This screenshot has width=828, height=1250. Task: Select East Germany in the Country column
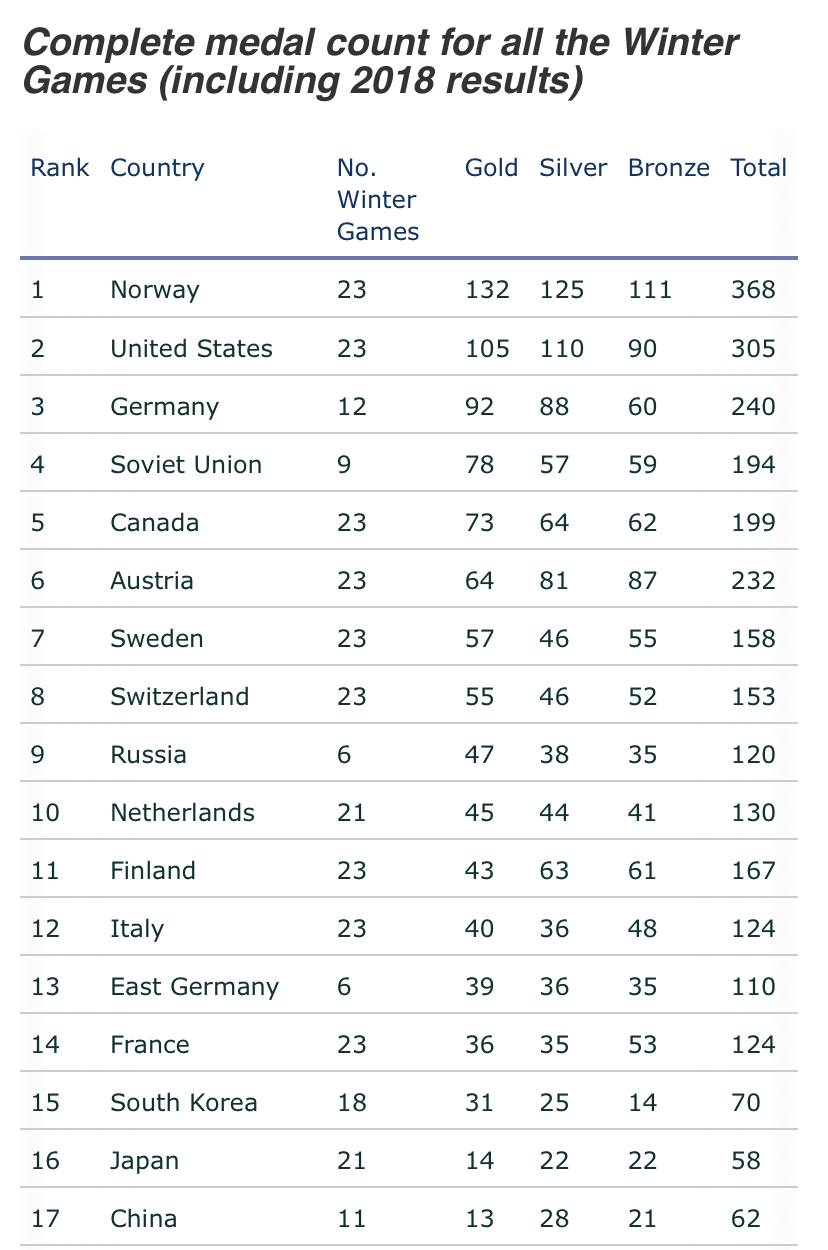(x=194, y=986)
